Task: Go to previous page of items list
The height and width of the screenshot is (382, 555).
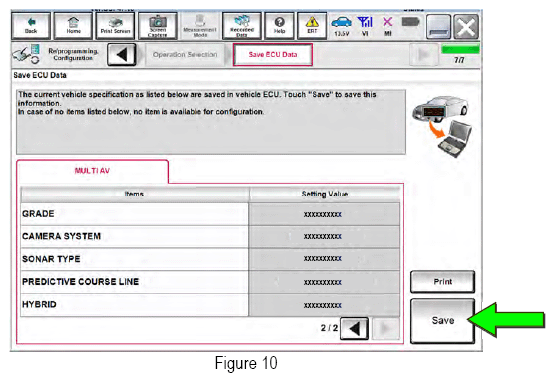Action: (x=354, y=329)
